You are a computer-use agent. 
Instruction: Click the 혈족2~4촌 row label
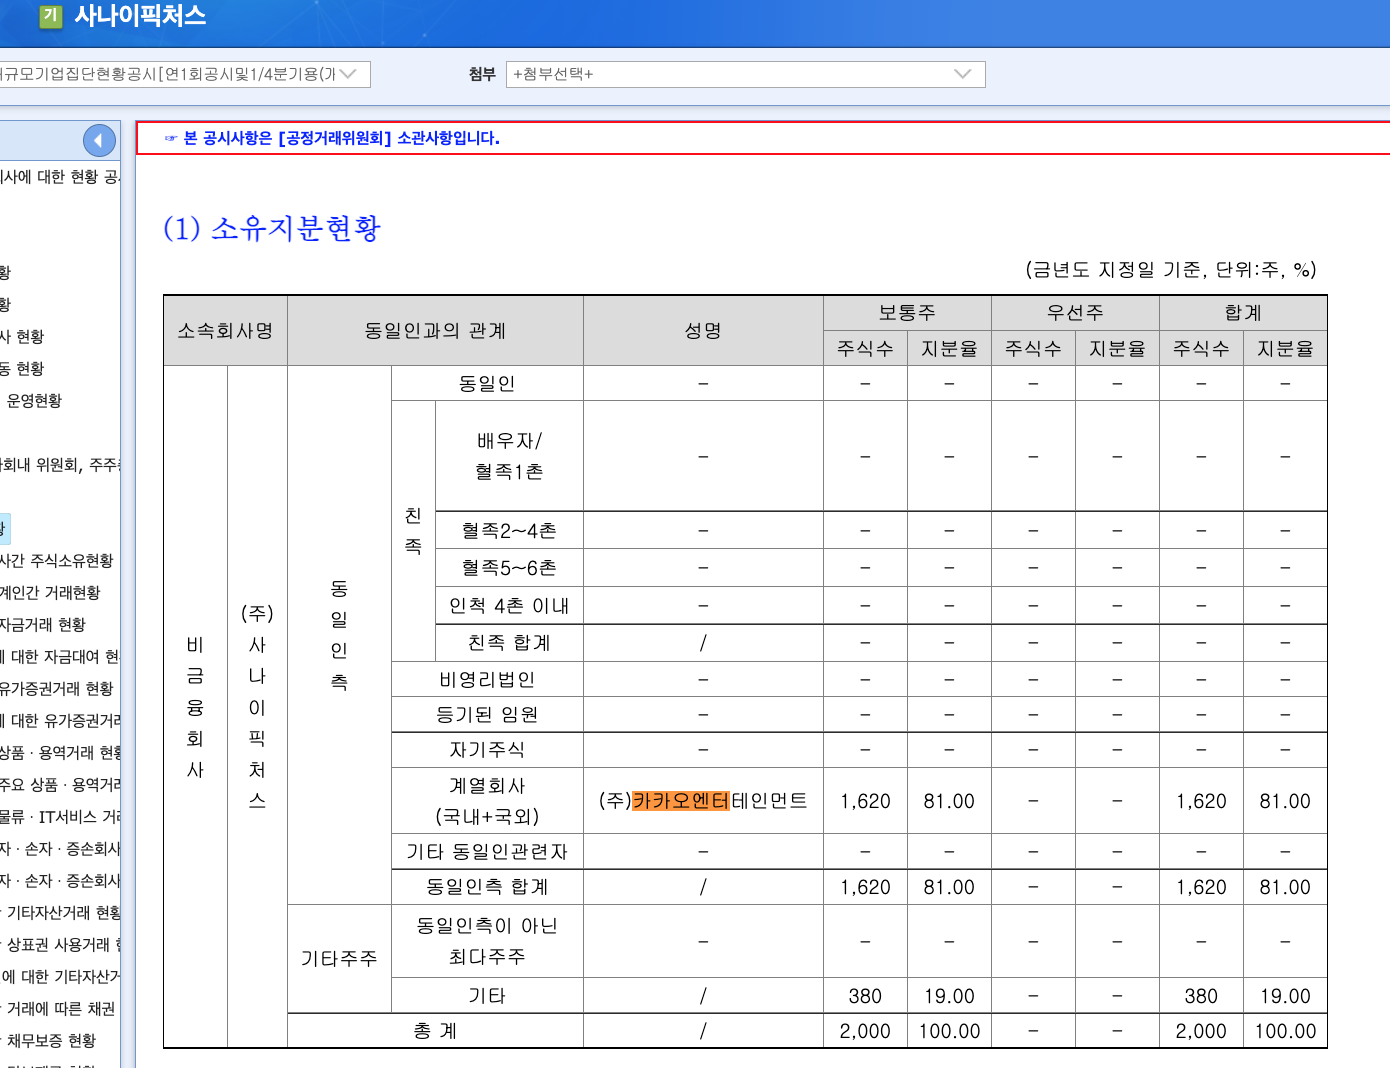coord(509,531)
